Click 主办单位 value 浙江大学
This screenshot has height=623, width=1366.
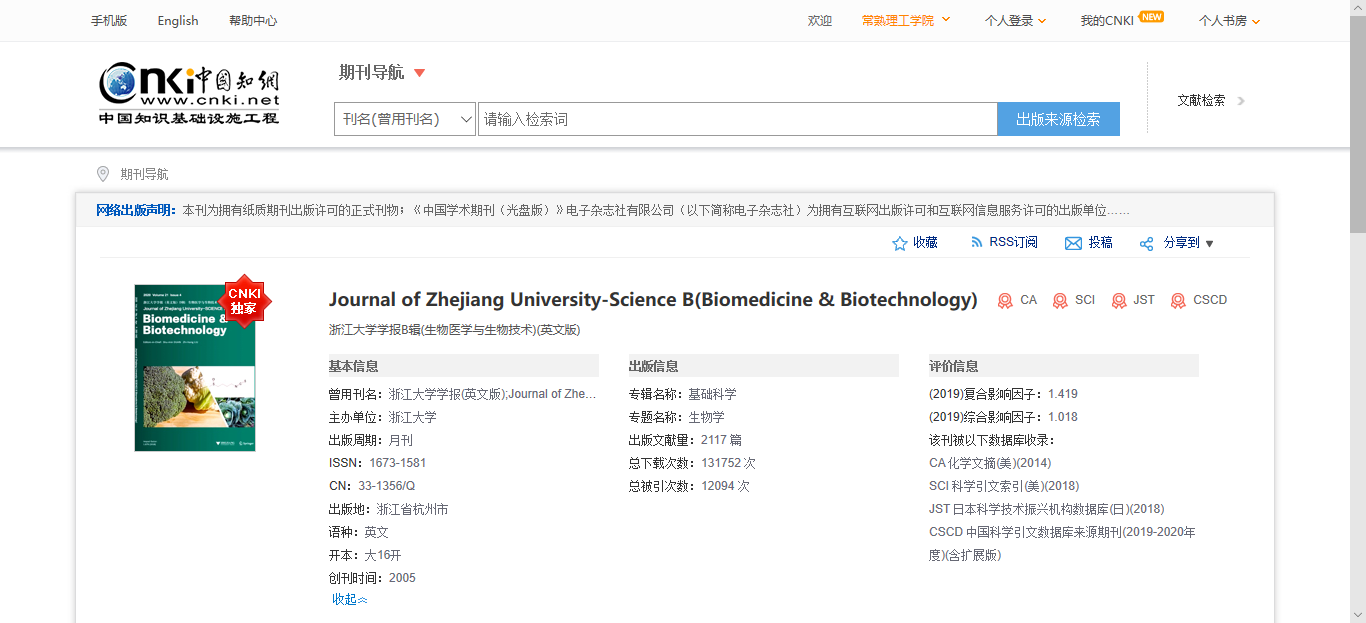pyautogui.click(x=413, y=417)
